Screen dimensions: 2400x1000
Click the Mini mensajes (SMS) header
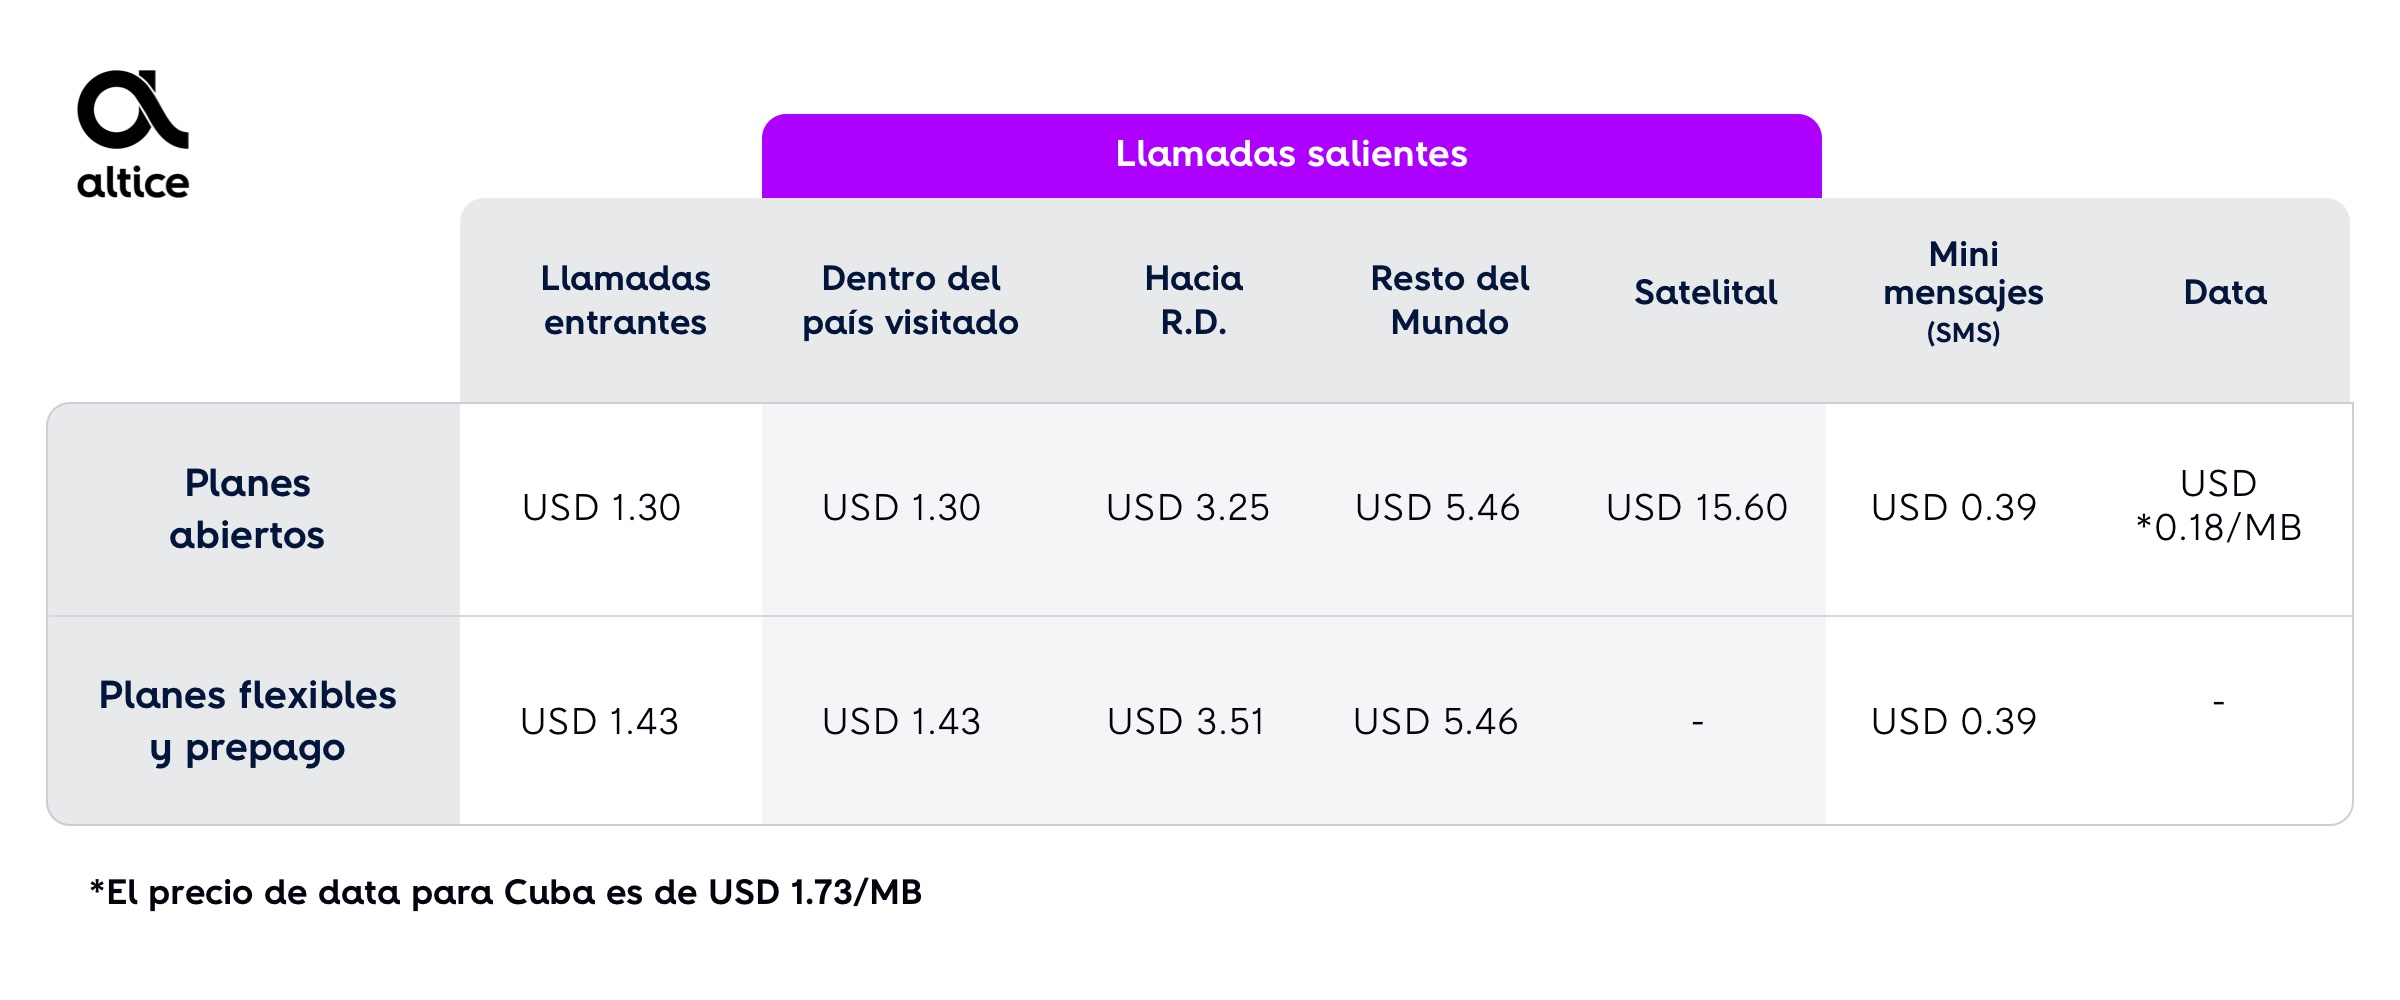pos(1963,291)
